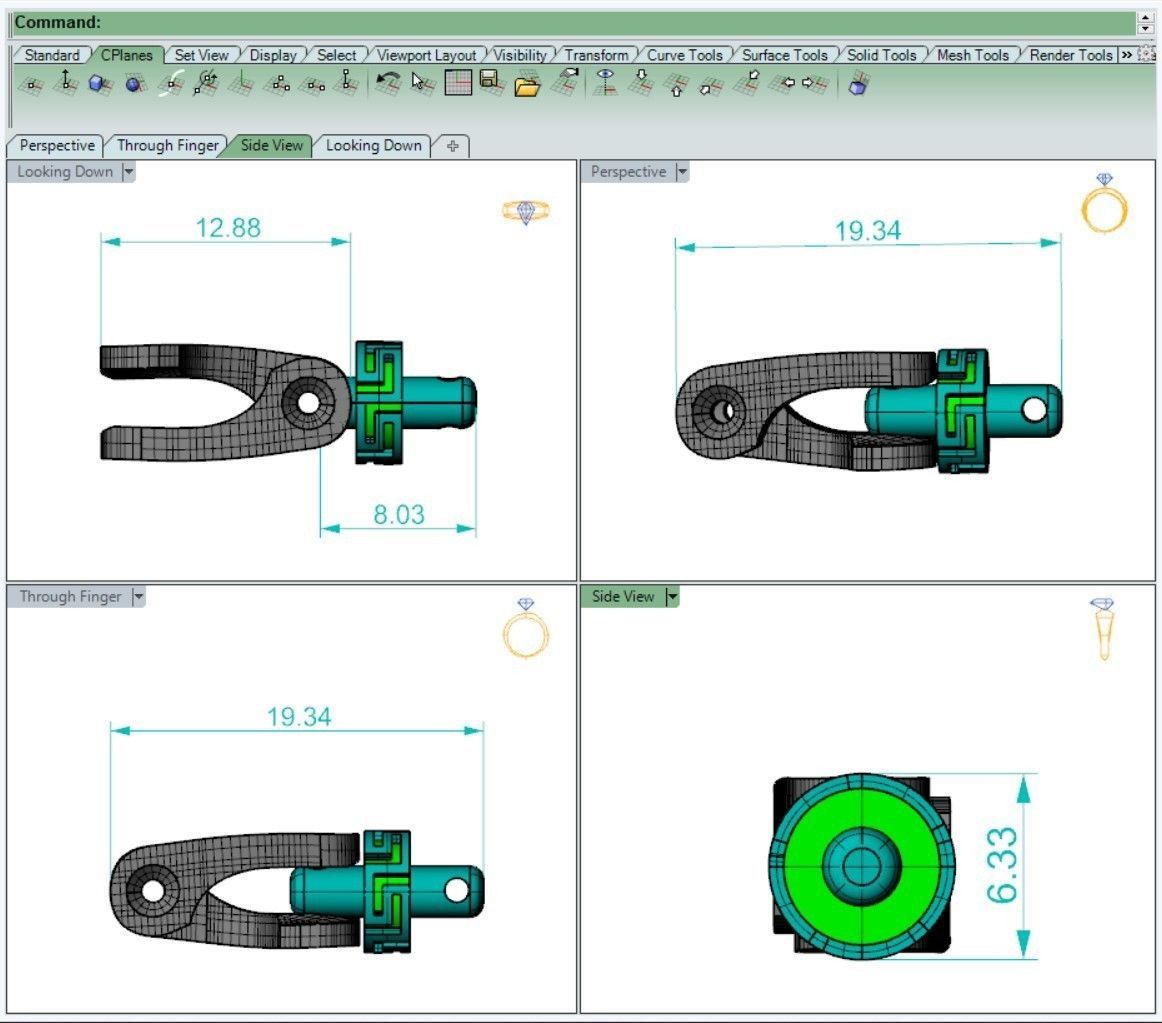The image size is (1162, 1023).
Task: Select the 12.88 dimension text
Action: click(x=228, y=228)
